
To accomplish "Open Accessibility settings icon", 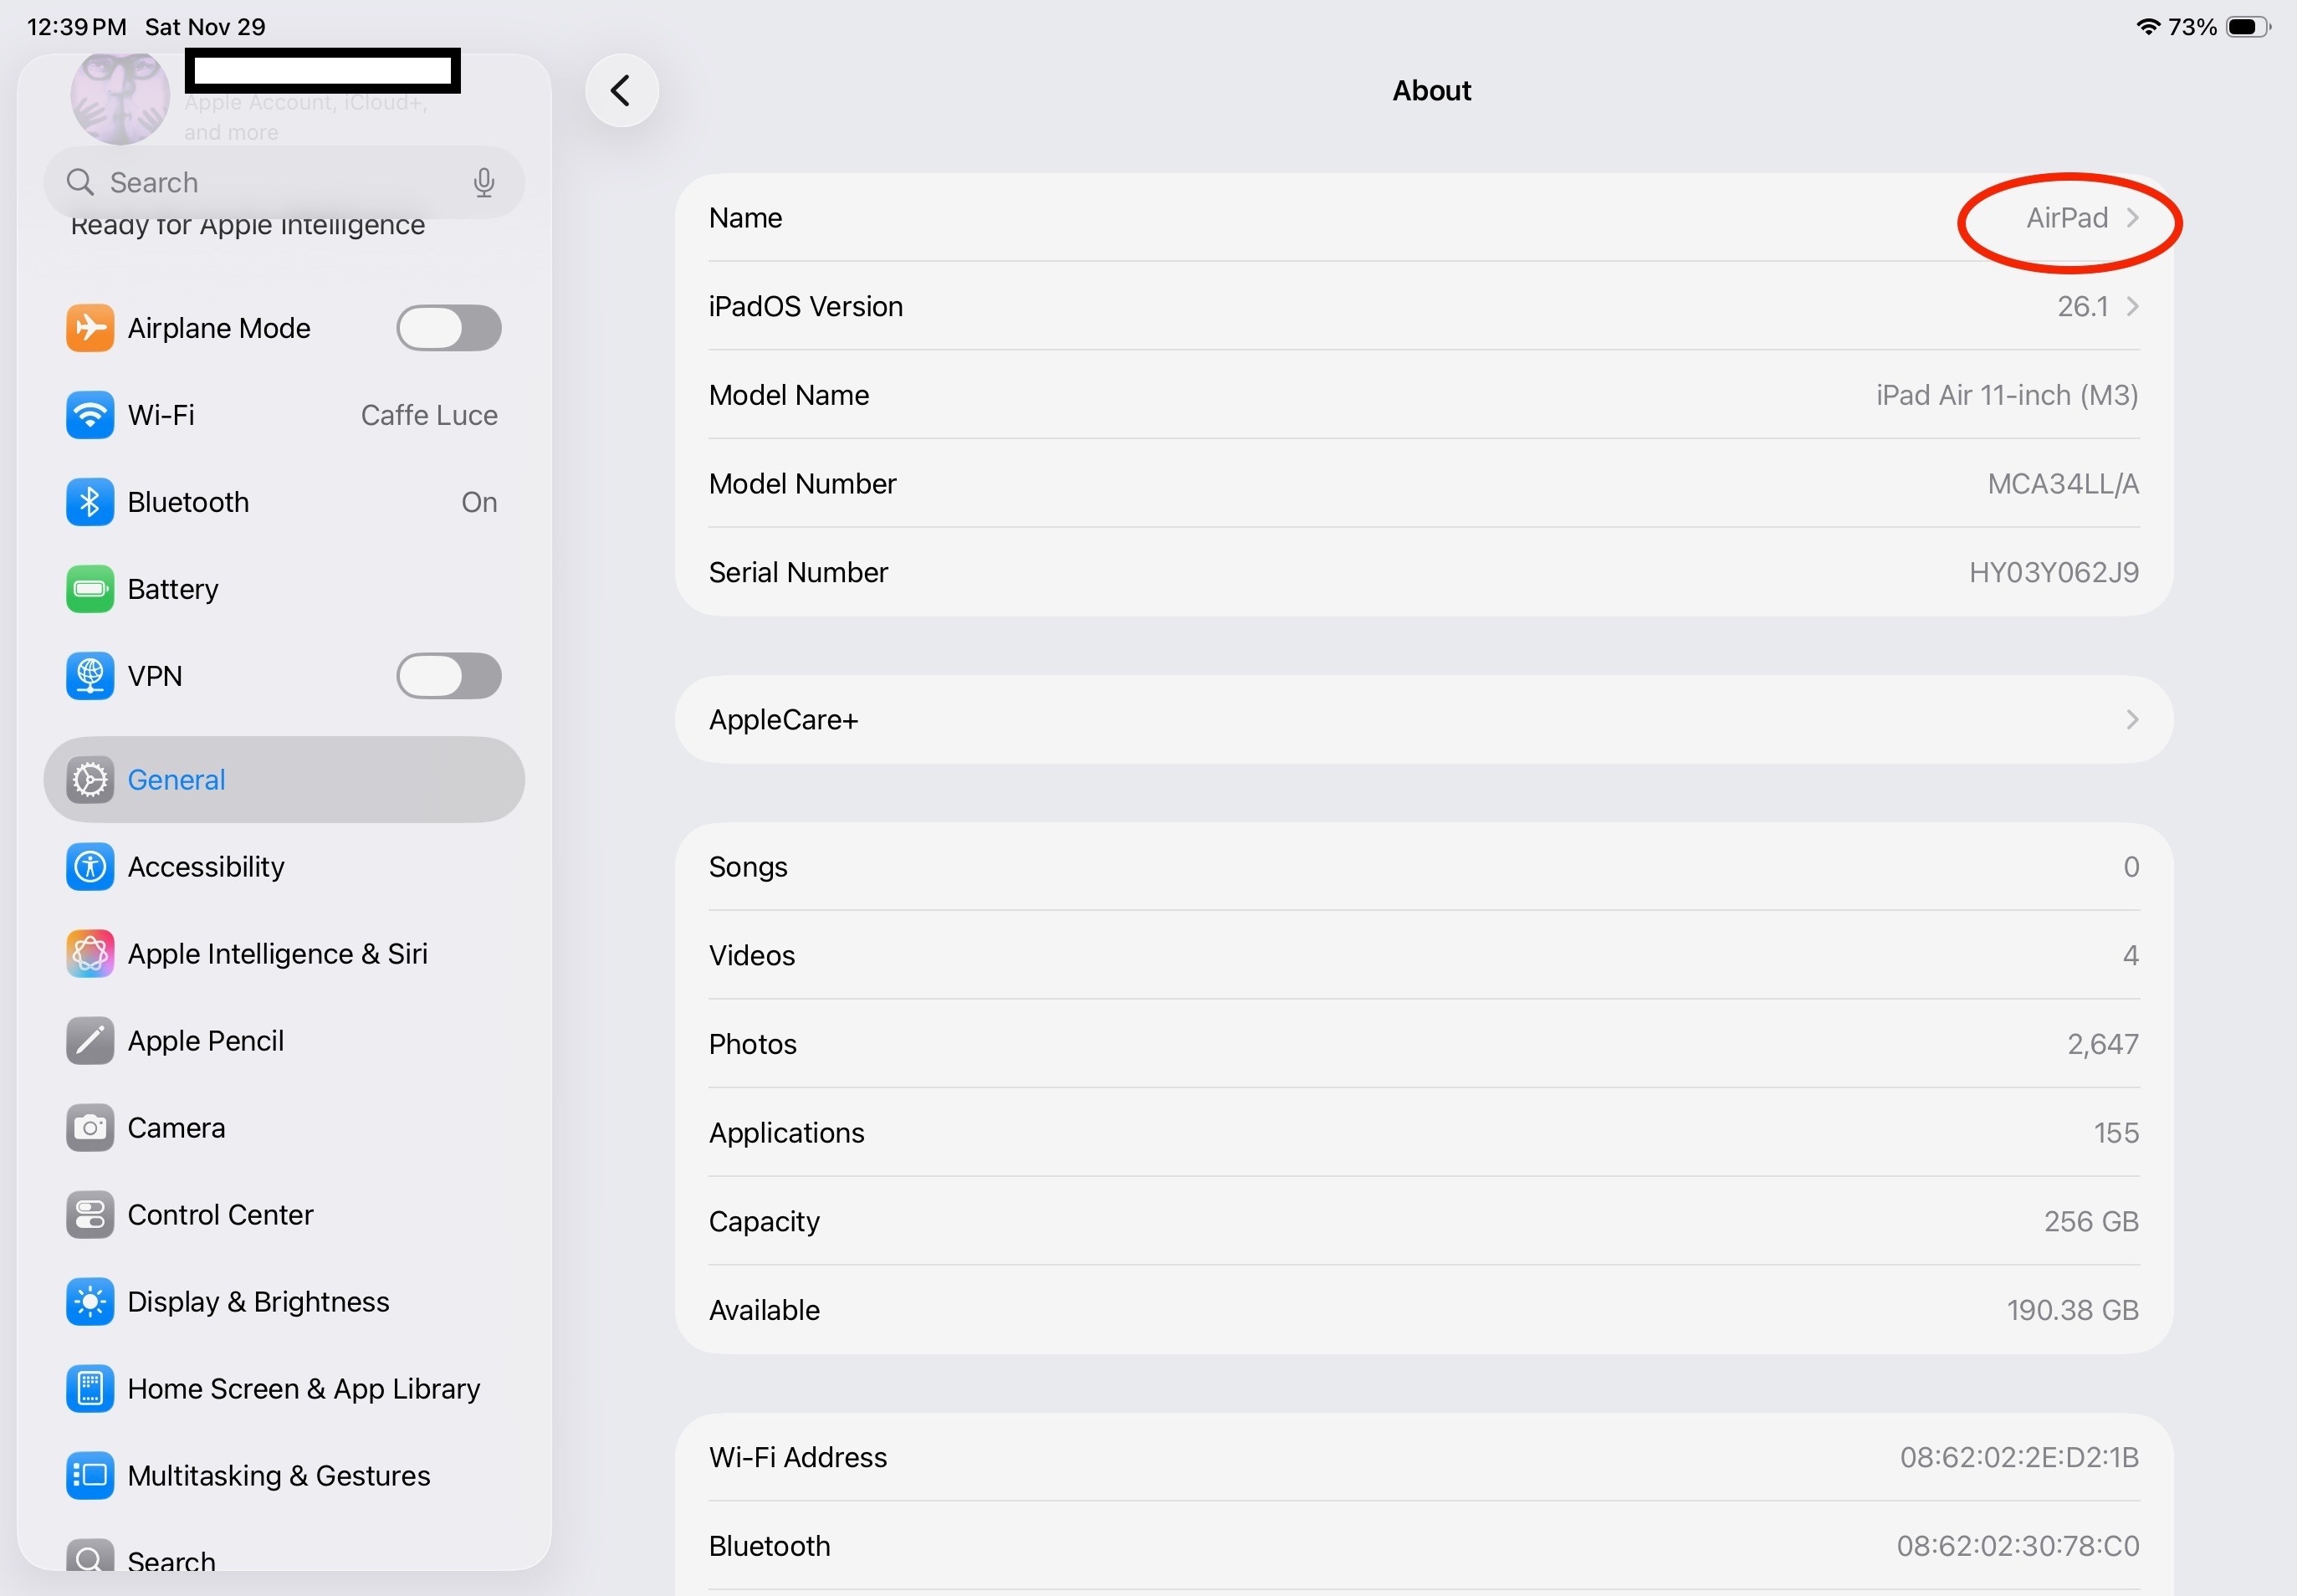I will click(x=89, y=867).
